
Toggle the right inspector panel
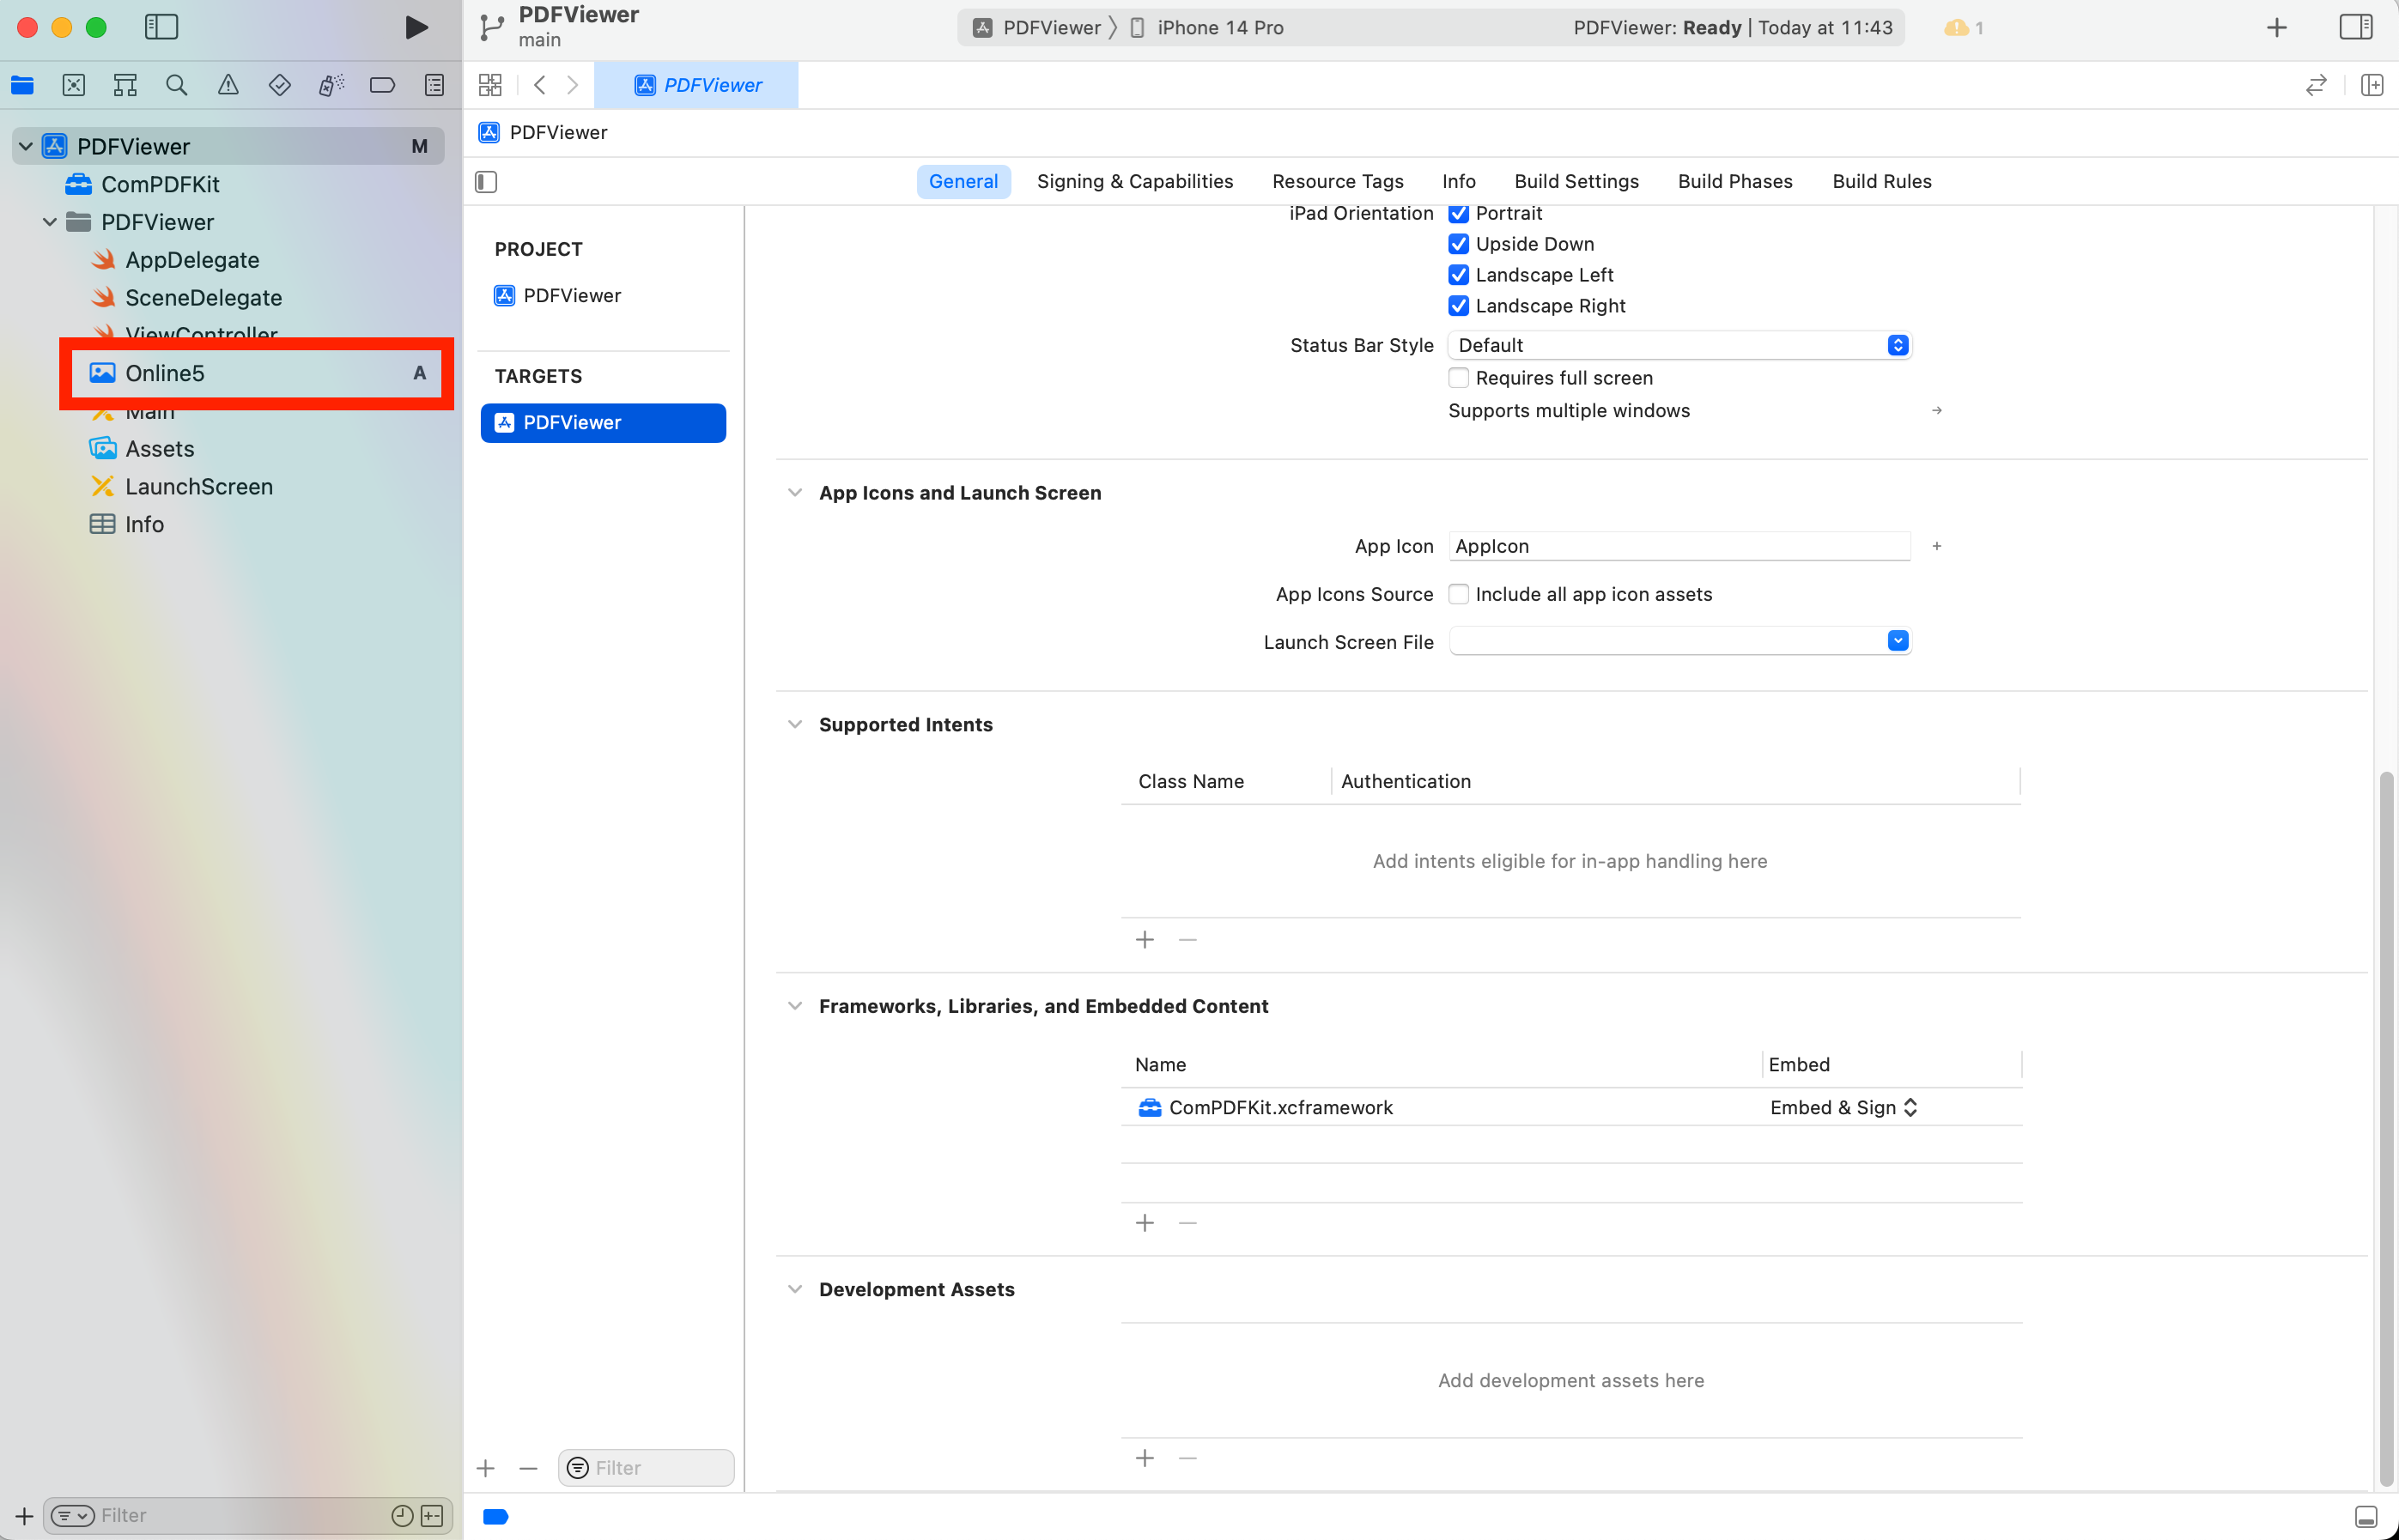tap(2355, 27)
